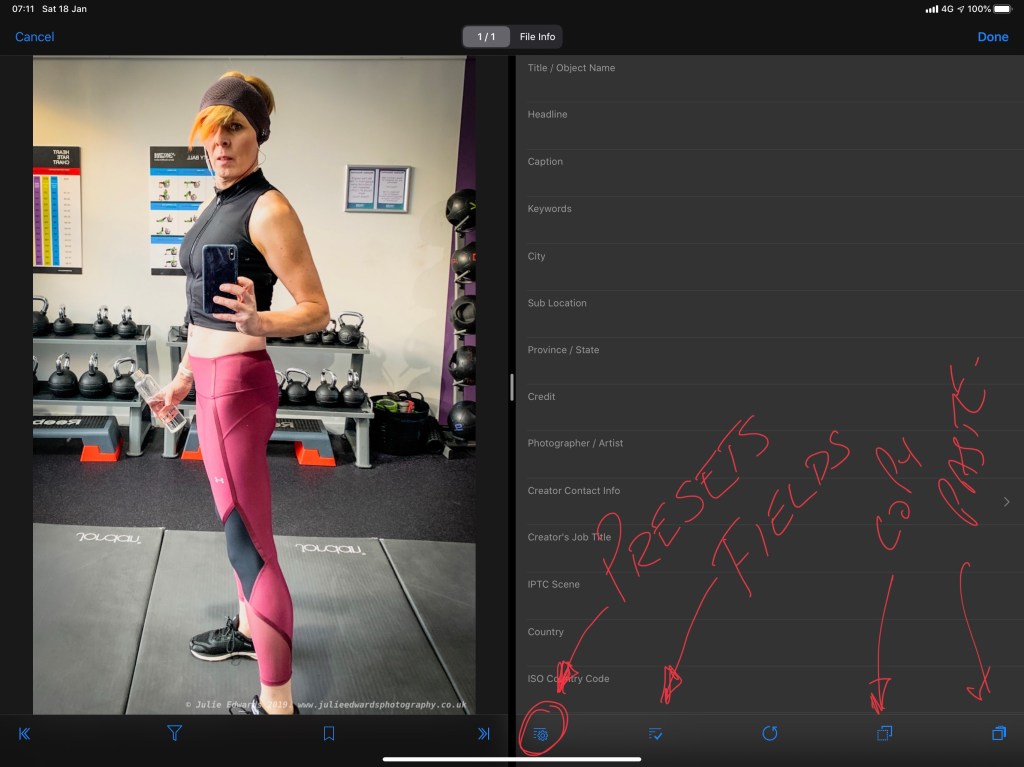Tap the reset circular arrow icon
Viewport: 1024px width, 767px height.
tap(769, 734)
